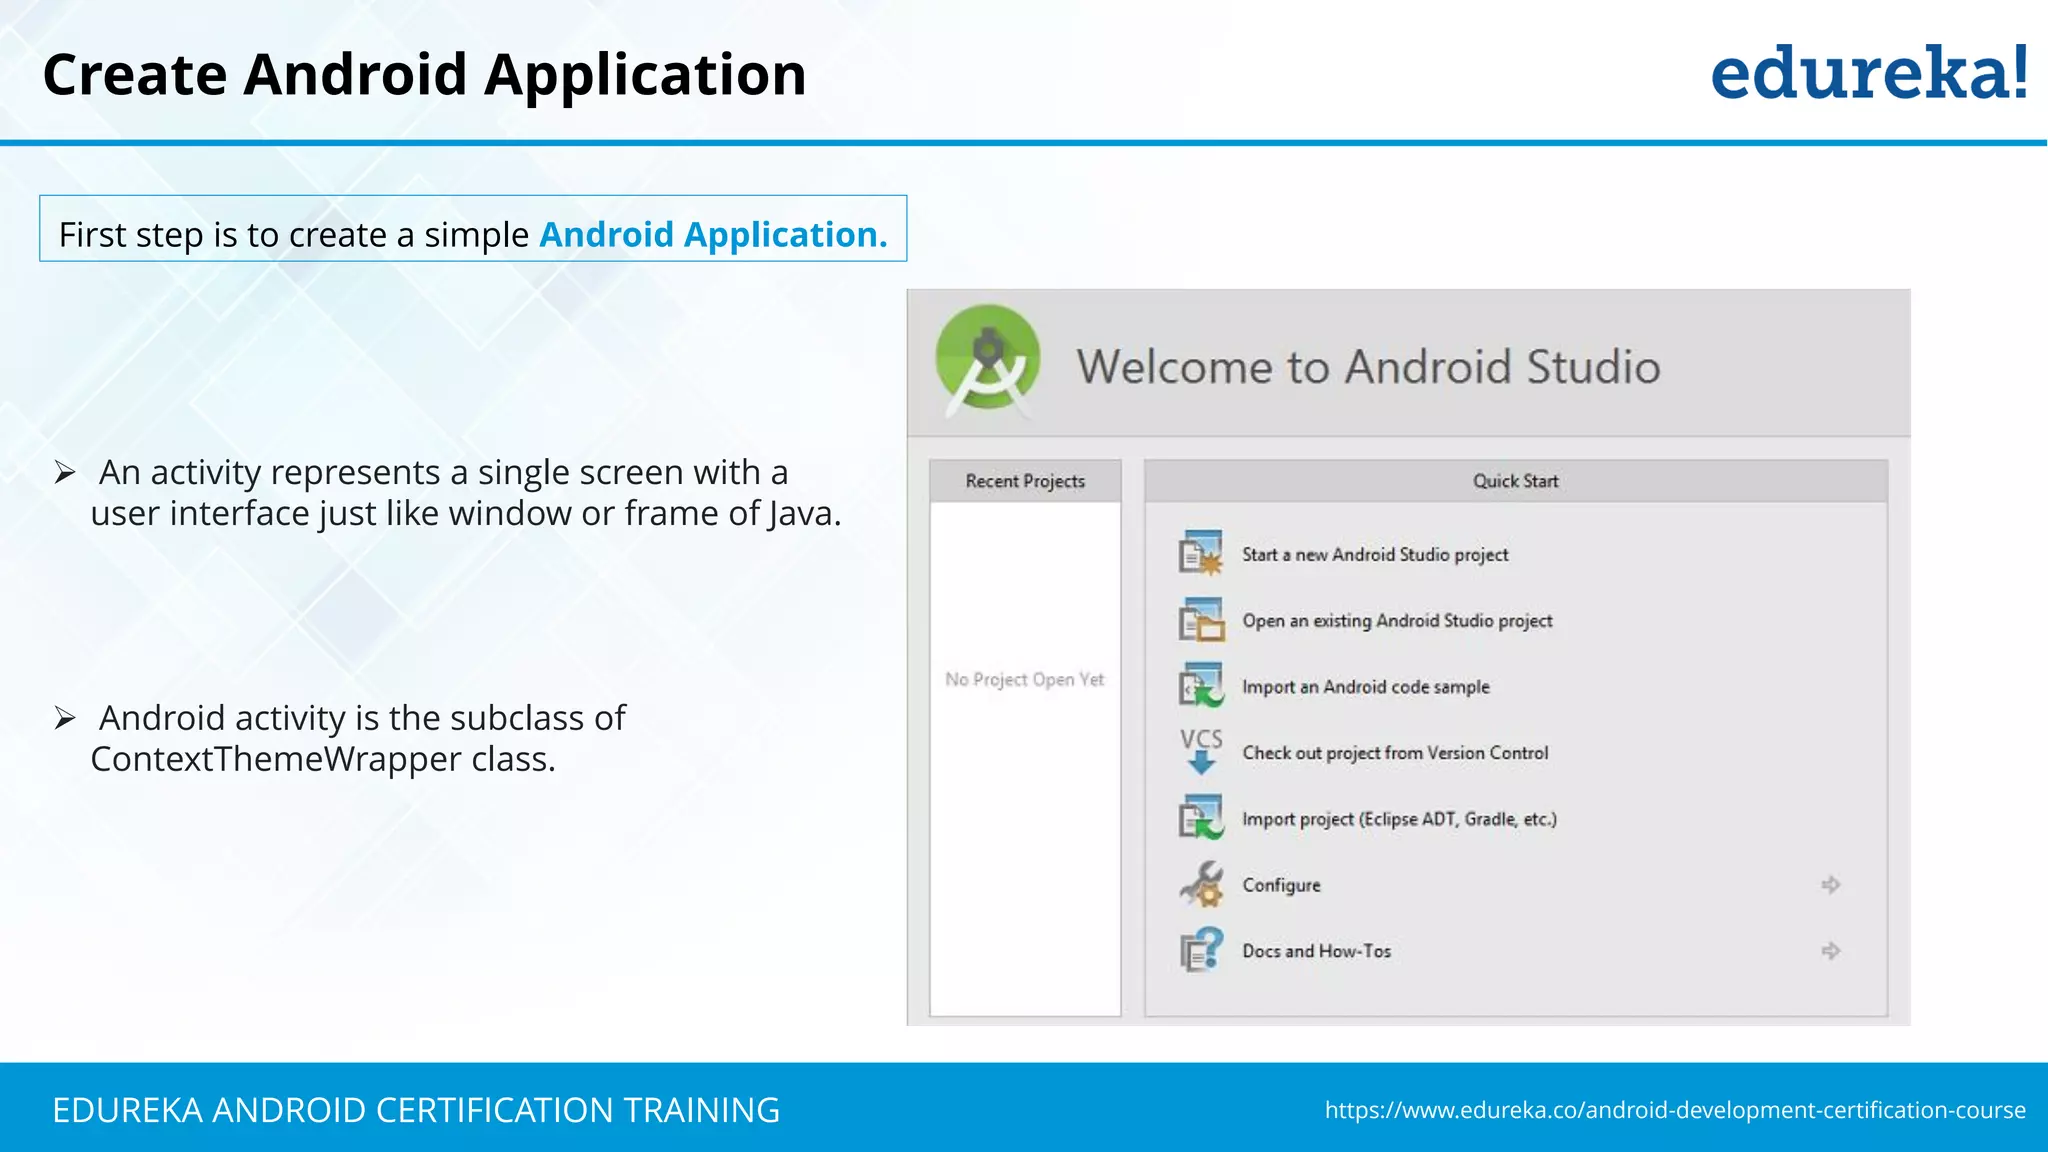Click the new Android Studio project icon
This screenshot has width=2048, height=1152.
(1201, 553)
